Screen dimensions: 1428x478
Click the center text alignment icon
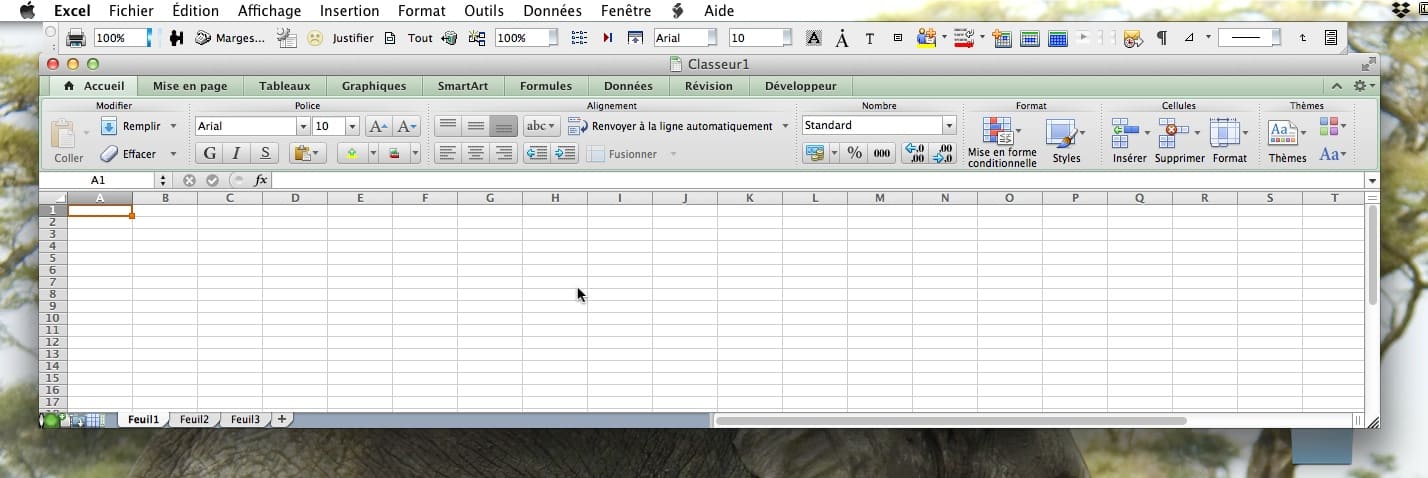click(476, 153)
